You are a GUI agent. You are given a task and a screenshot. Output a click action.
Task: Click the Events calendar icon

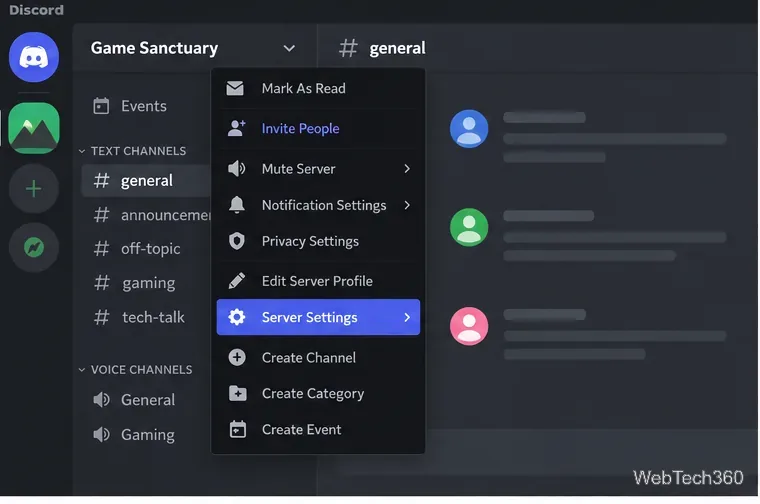tap(101, 106)
